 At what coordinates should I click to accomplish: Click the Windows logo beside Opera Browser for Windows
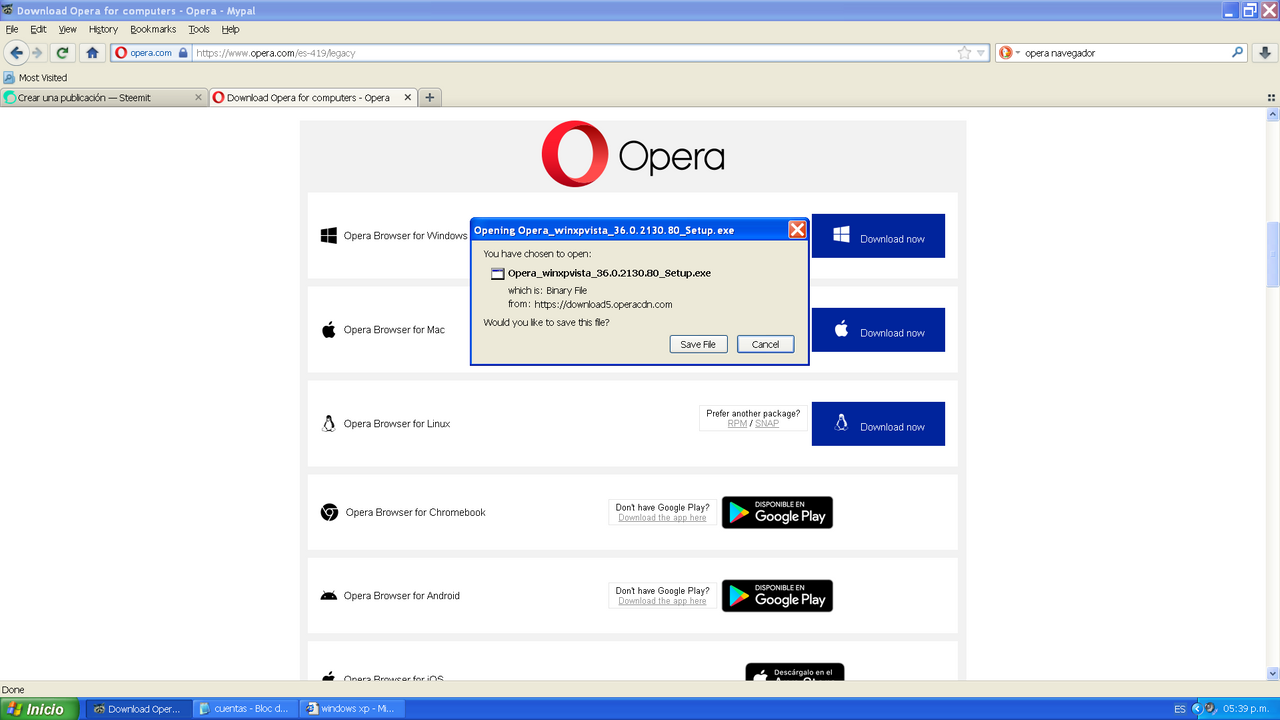click(328, 236)
